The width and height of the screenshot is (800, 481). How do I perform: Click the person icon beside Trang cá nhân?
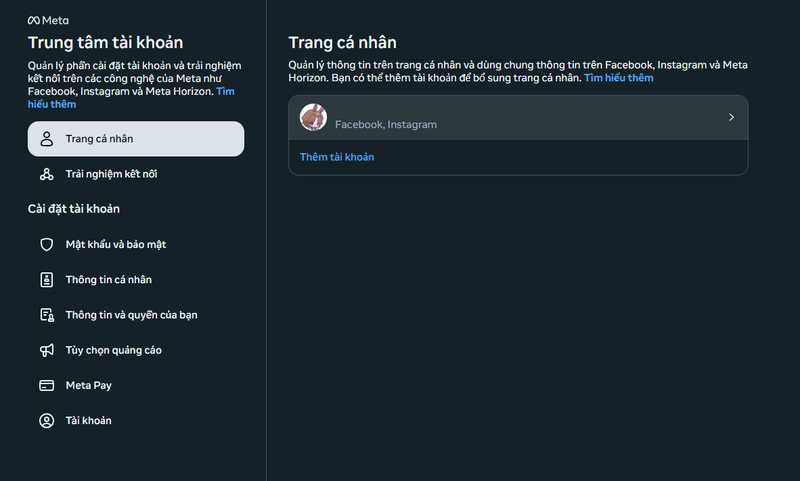(x=46, y=139)
